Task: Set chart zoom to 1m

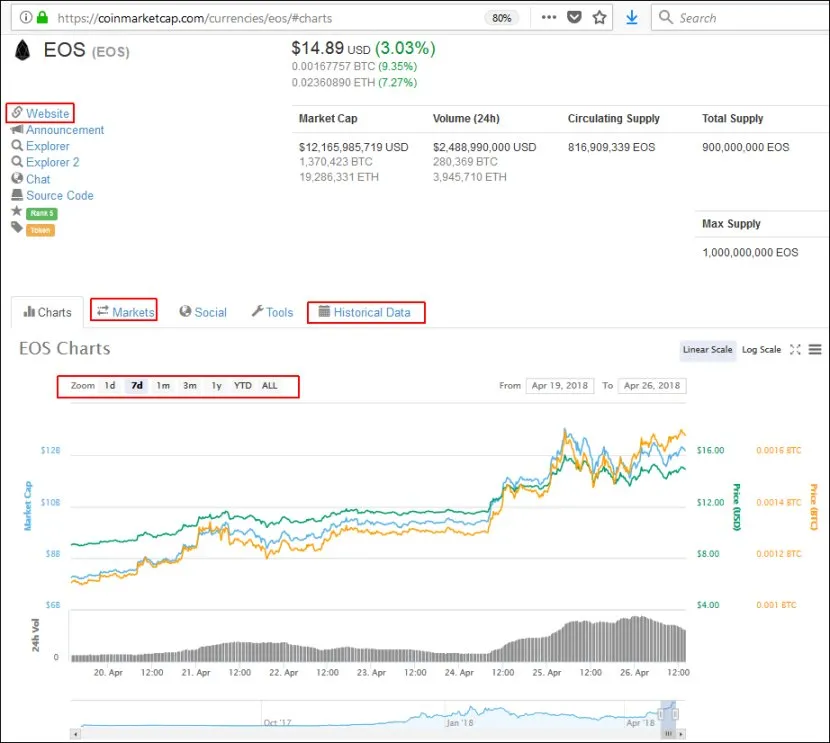Action: click(163, 386)
